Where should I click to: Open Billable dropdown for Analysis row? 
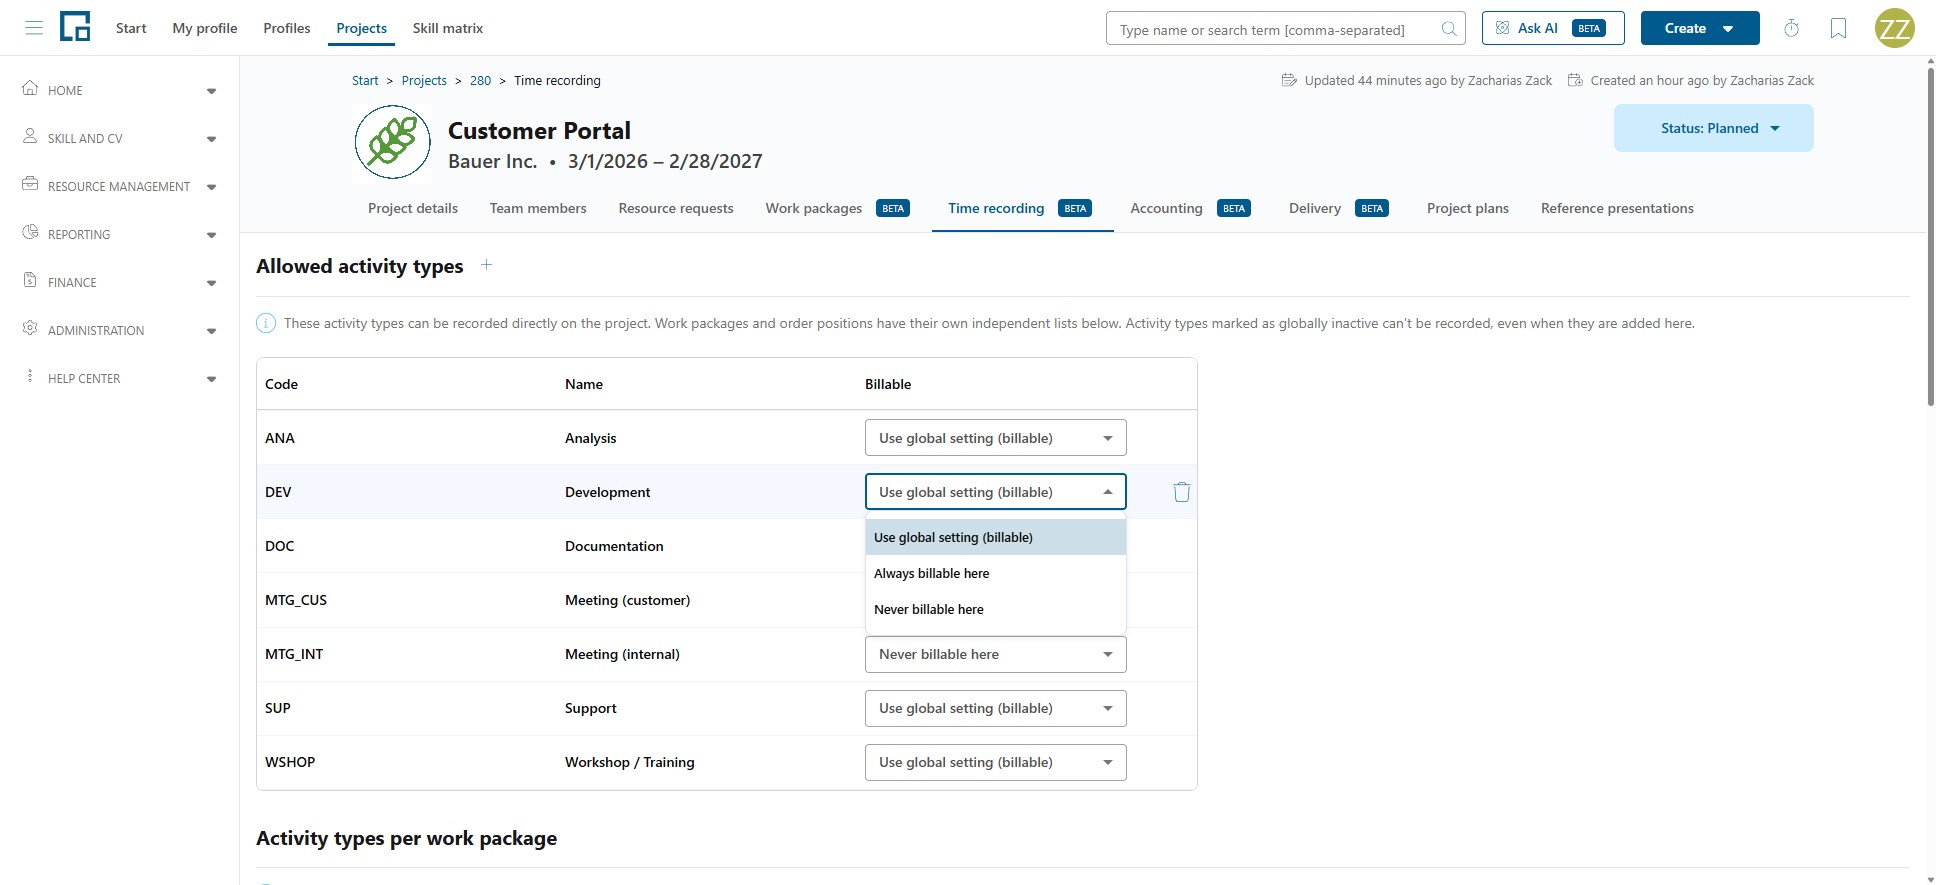pos(995,438)
